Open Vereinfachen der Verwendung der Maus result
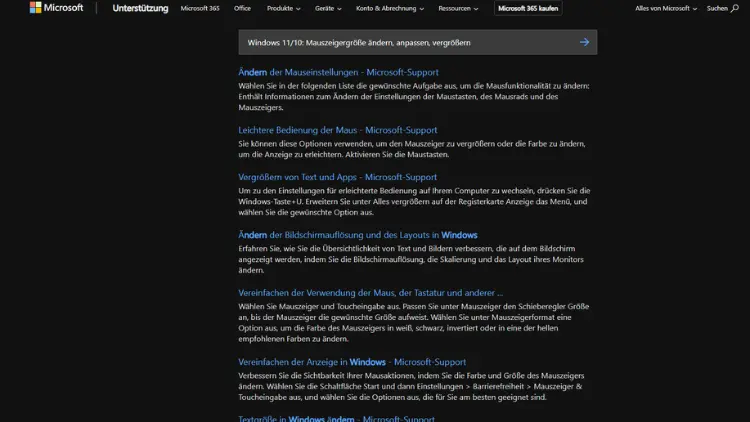The image size is (750, 422). pyautogui.click(x=371, y=293)
